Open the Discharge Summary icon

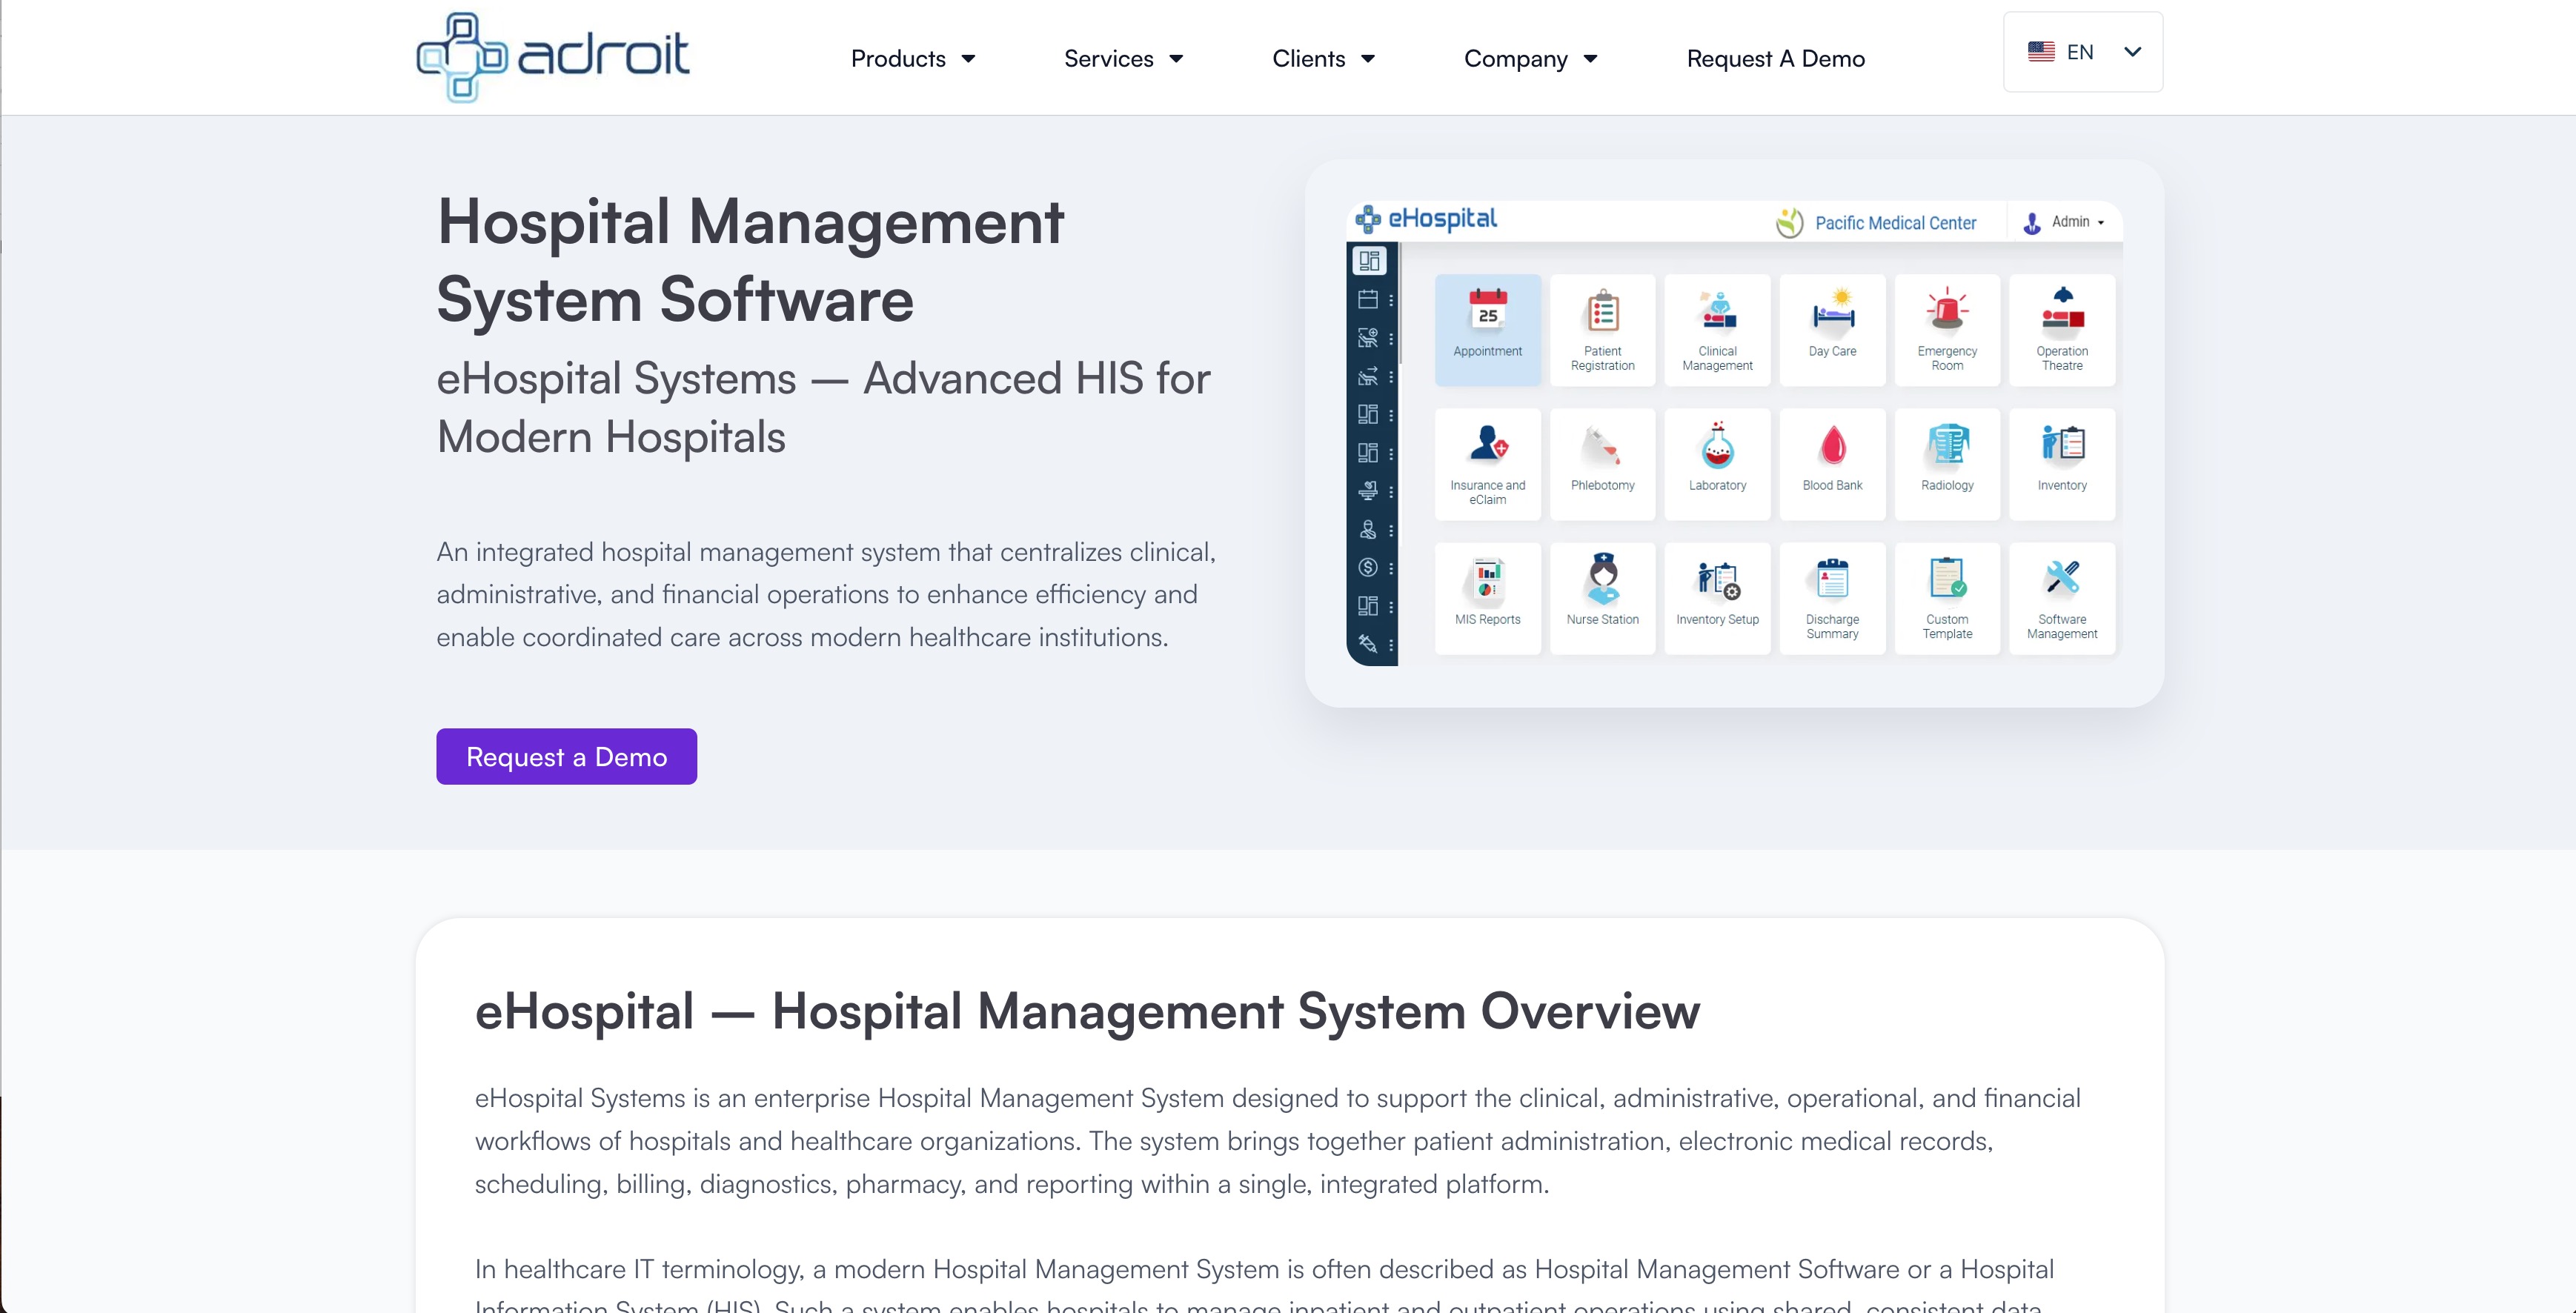pos(1832,598)
